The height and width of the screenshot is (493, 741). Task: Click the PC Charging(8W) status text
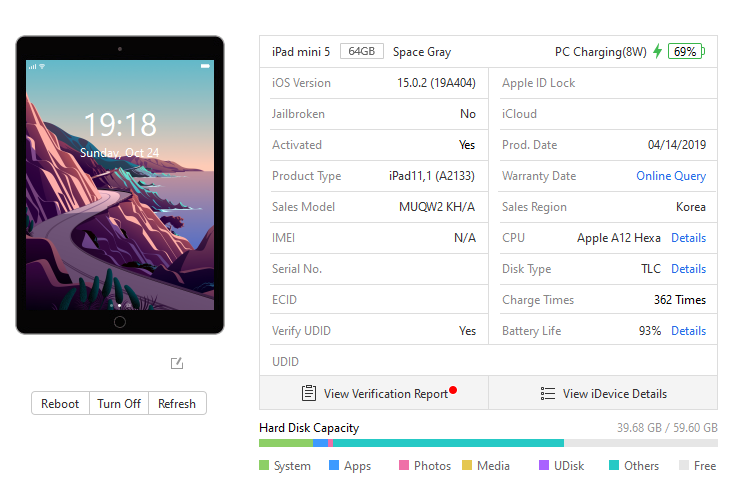(x=601, y=52)
